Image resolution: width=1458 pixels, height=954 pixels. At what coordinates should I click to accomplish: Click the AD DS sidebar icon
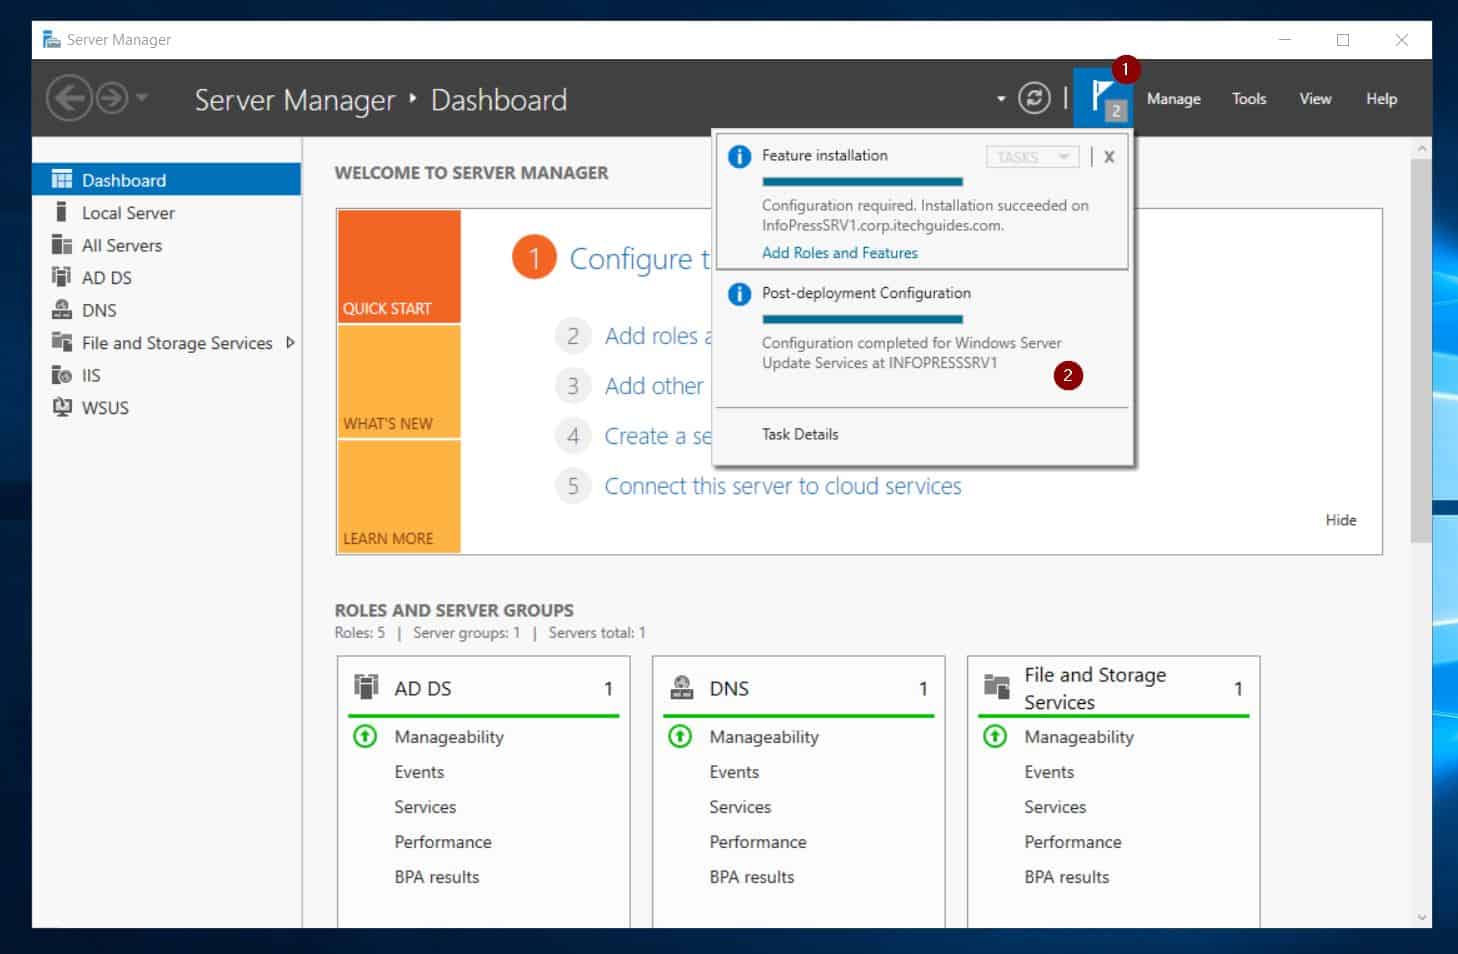coord(62,277)
